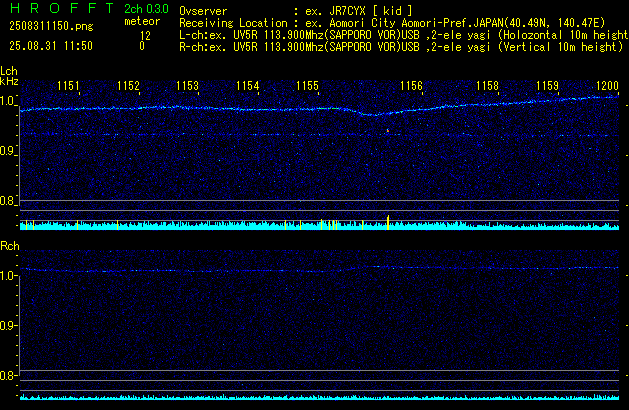Click the Receiving Location line
629x410 pixels.
click(x=392, y=23)
